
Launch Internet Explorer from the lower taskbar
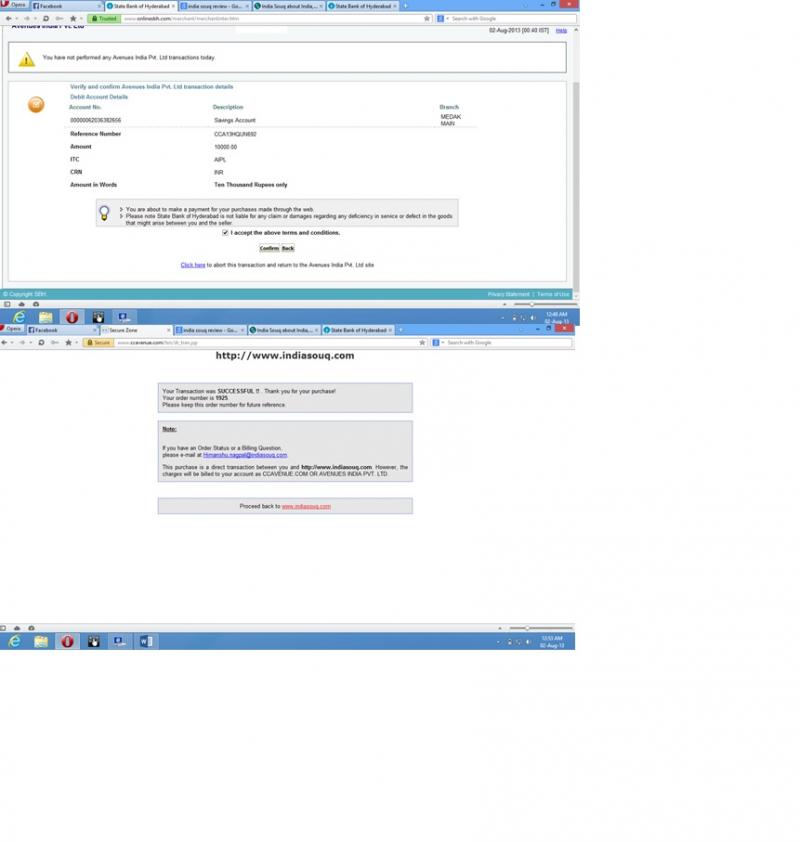(x=14, y=642)
